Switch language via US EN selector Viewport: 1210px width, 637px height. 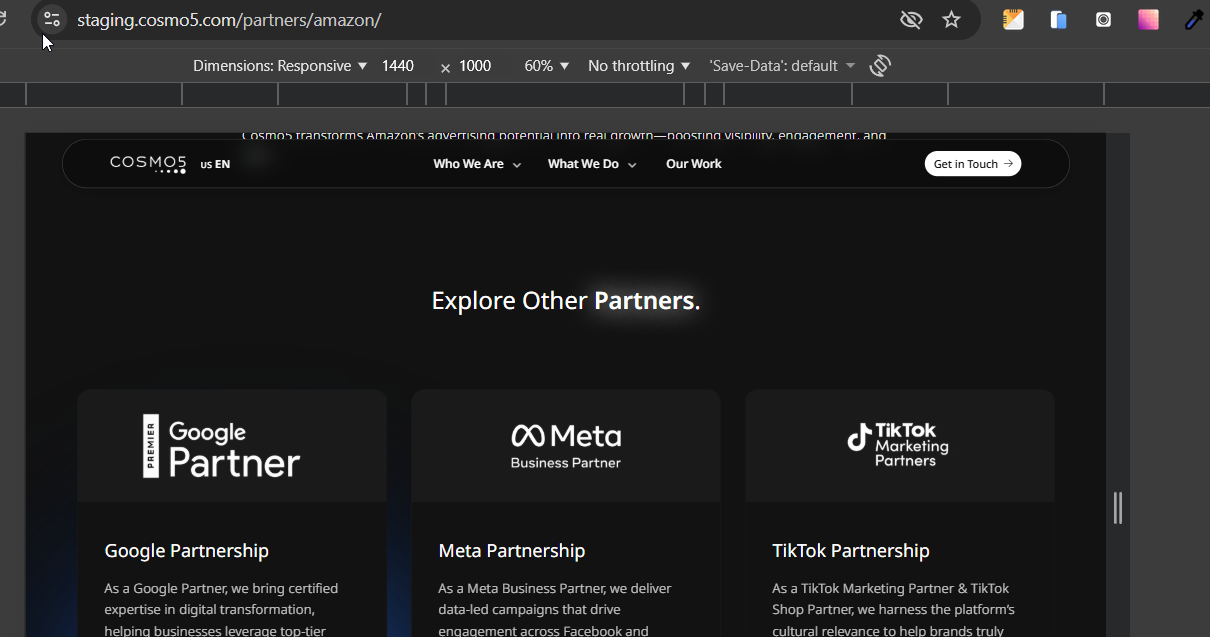tap(215, 165)
